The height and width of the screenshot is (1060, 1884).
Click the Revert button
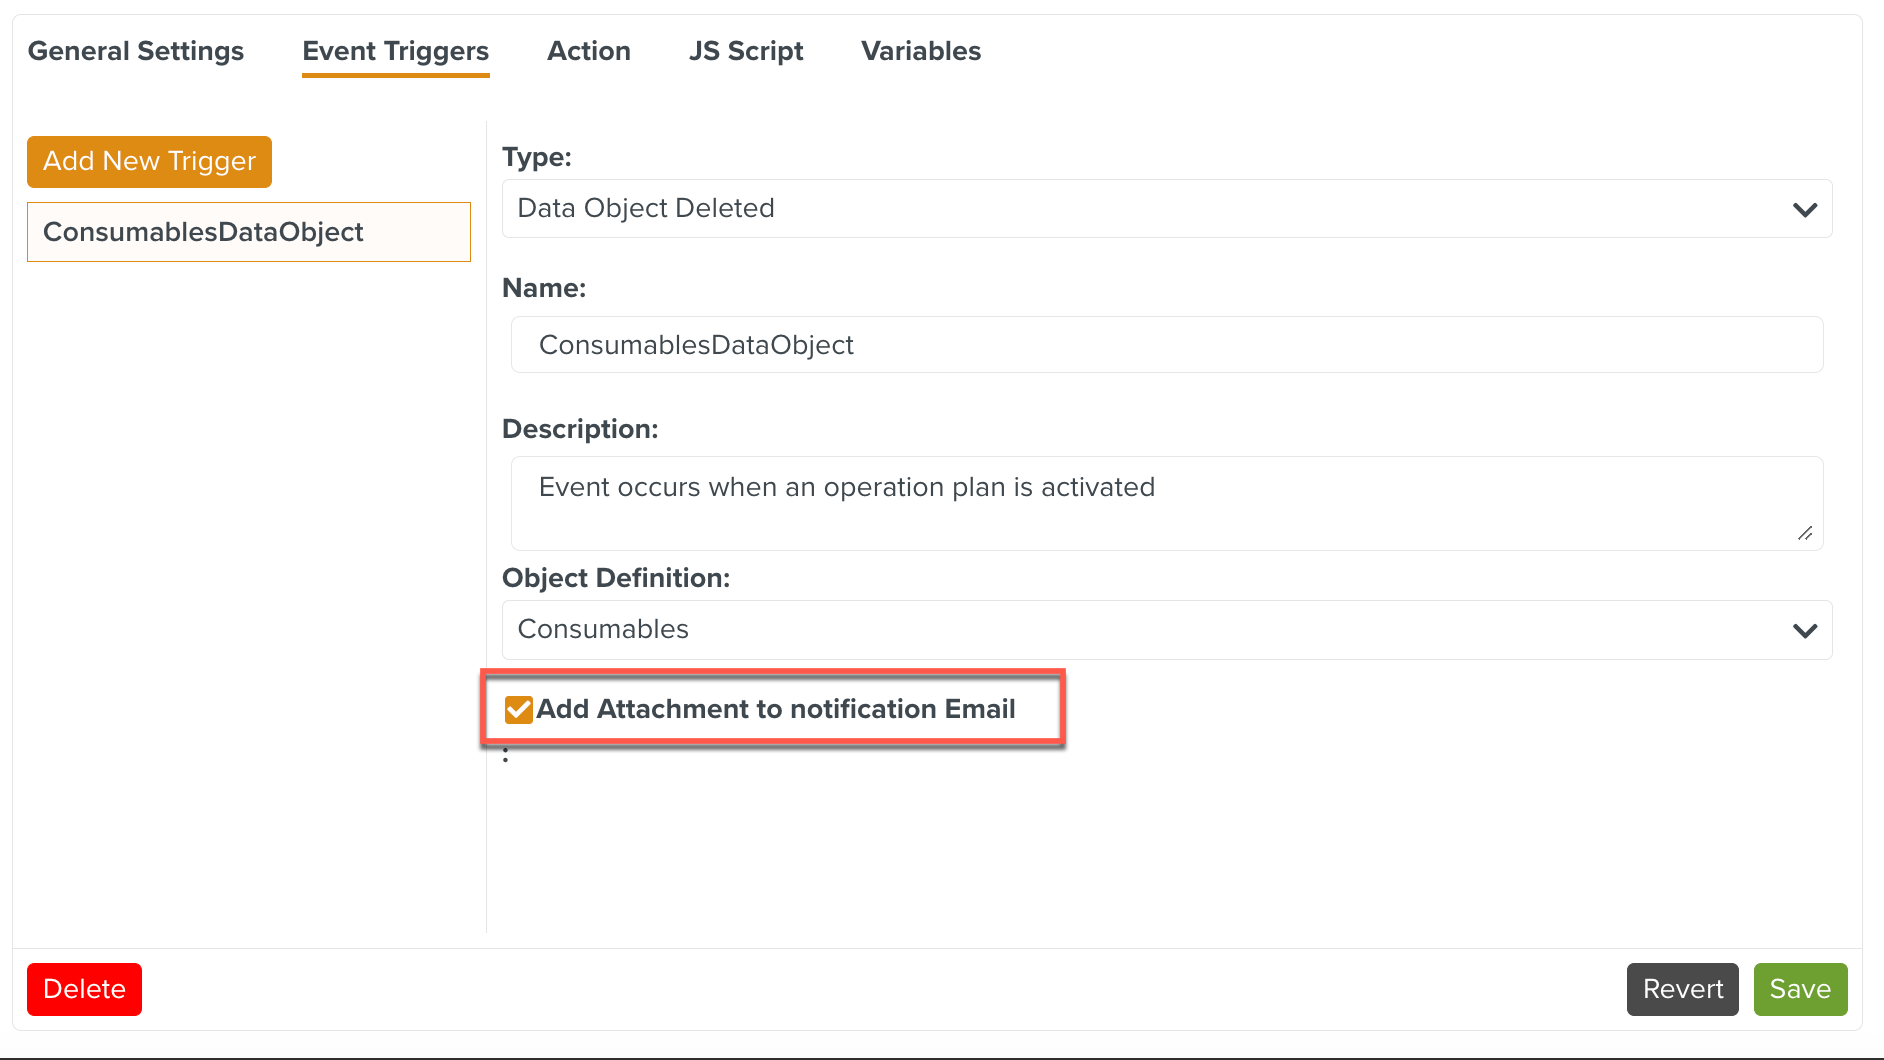1682,989
